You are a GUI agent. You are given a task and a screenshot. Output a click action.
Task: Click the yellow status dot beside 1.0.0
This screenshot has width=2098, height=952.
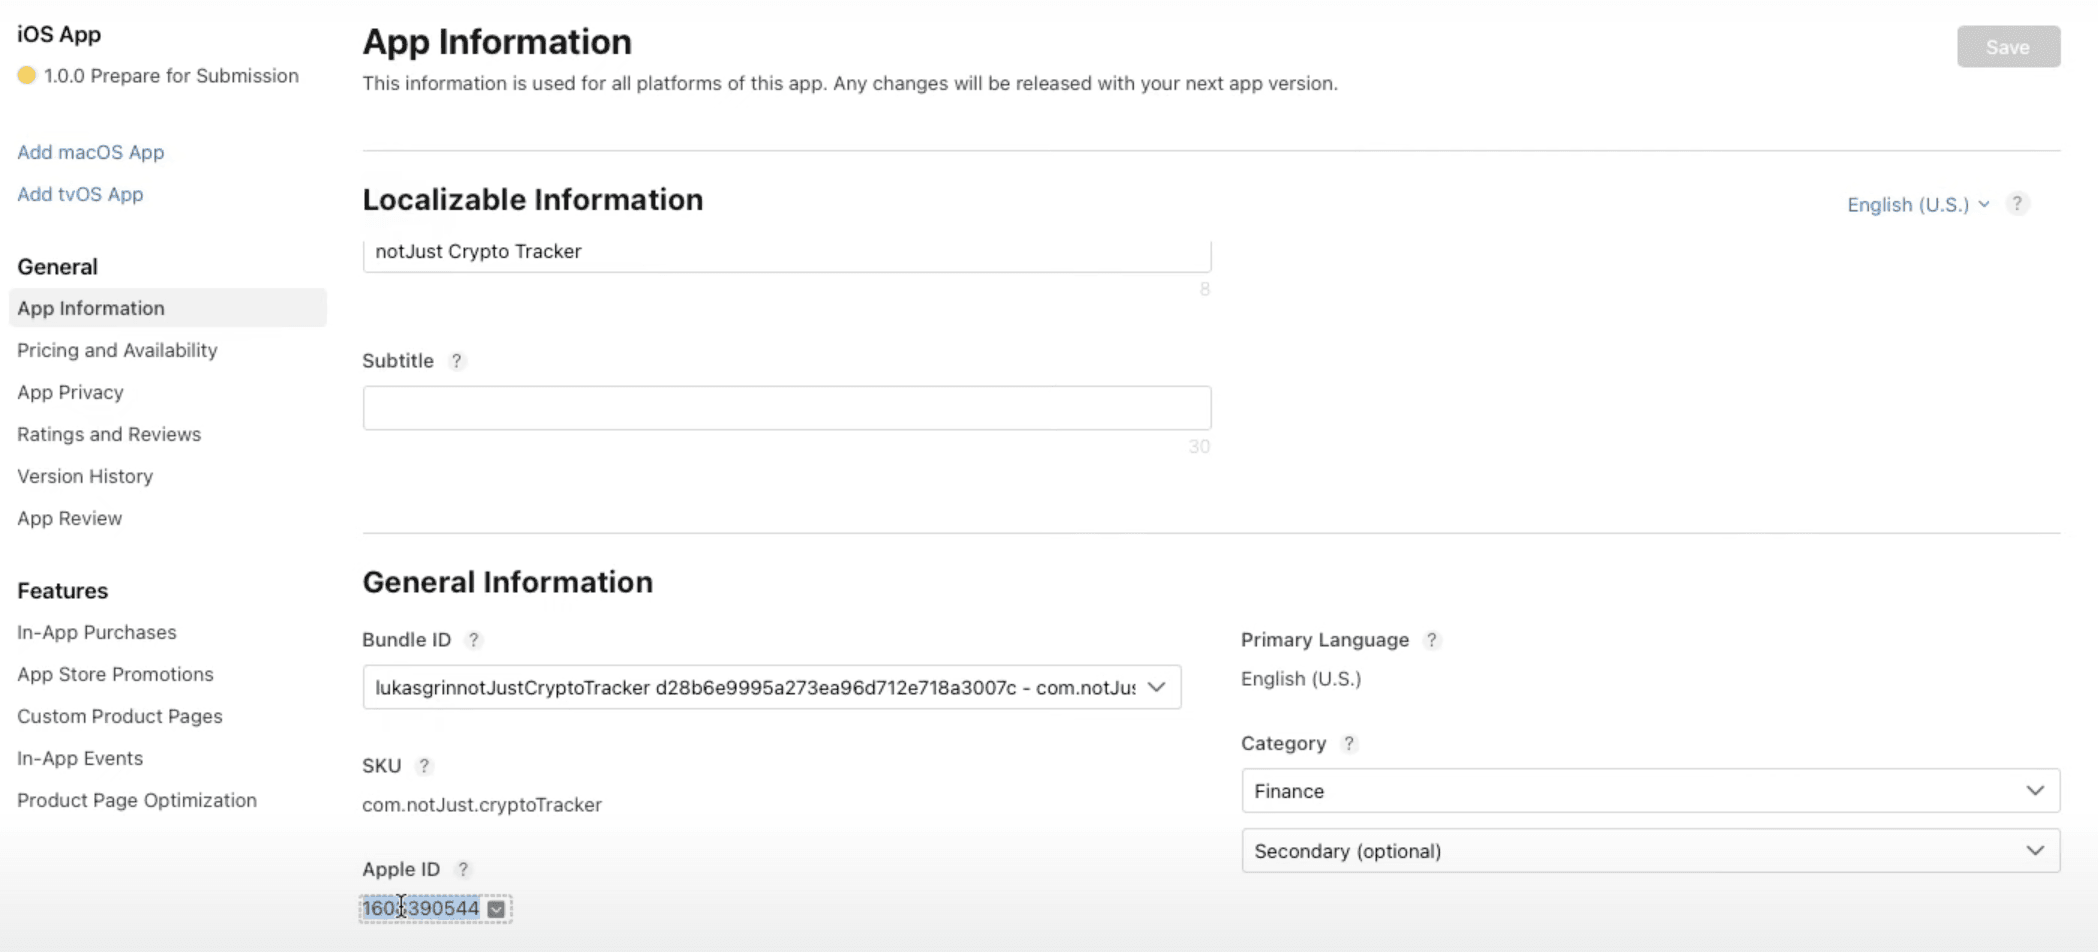point(27,74)
